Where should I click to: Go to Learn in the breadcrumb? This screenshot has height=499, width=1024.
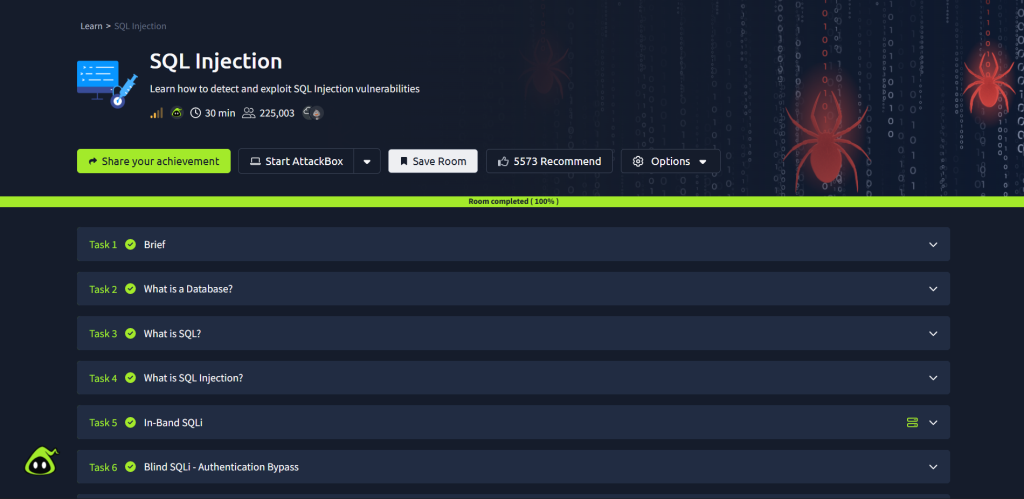pos(91,26)
